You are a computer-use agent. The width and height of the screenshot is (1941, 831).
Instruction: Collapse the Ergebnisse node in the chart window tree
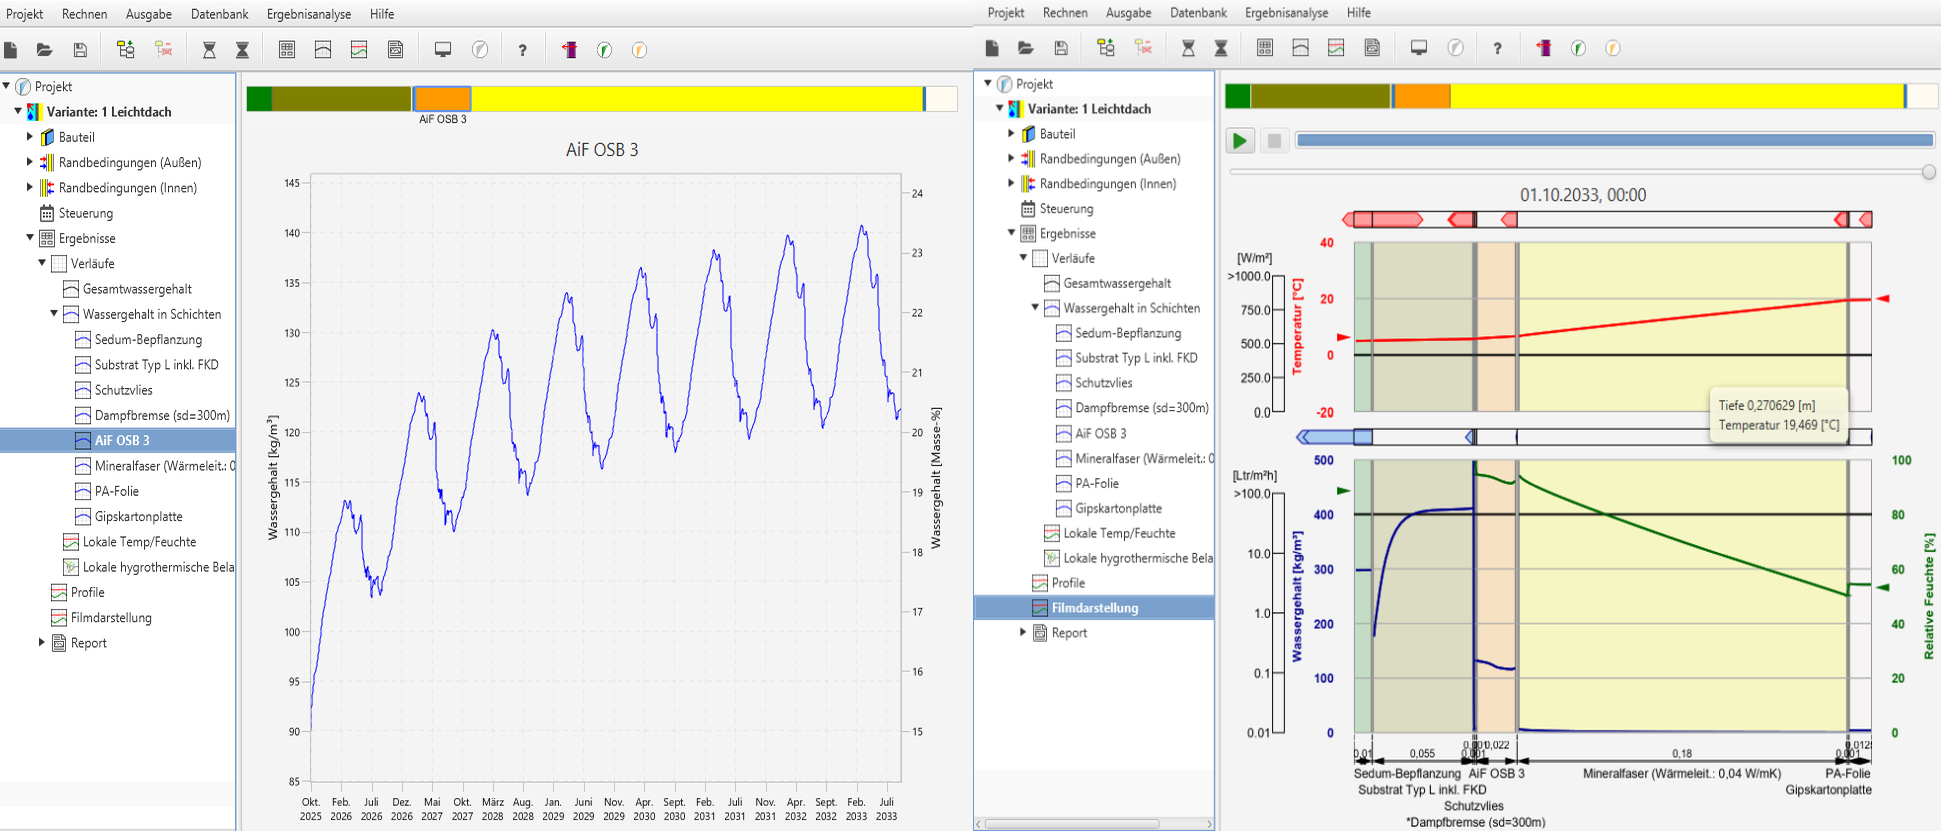30,238
